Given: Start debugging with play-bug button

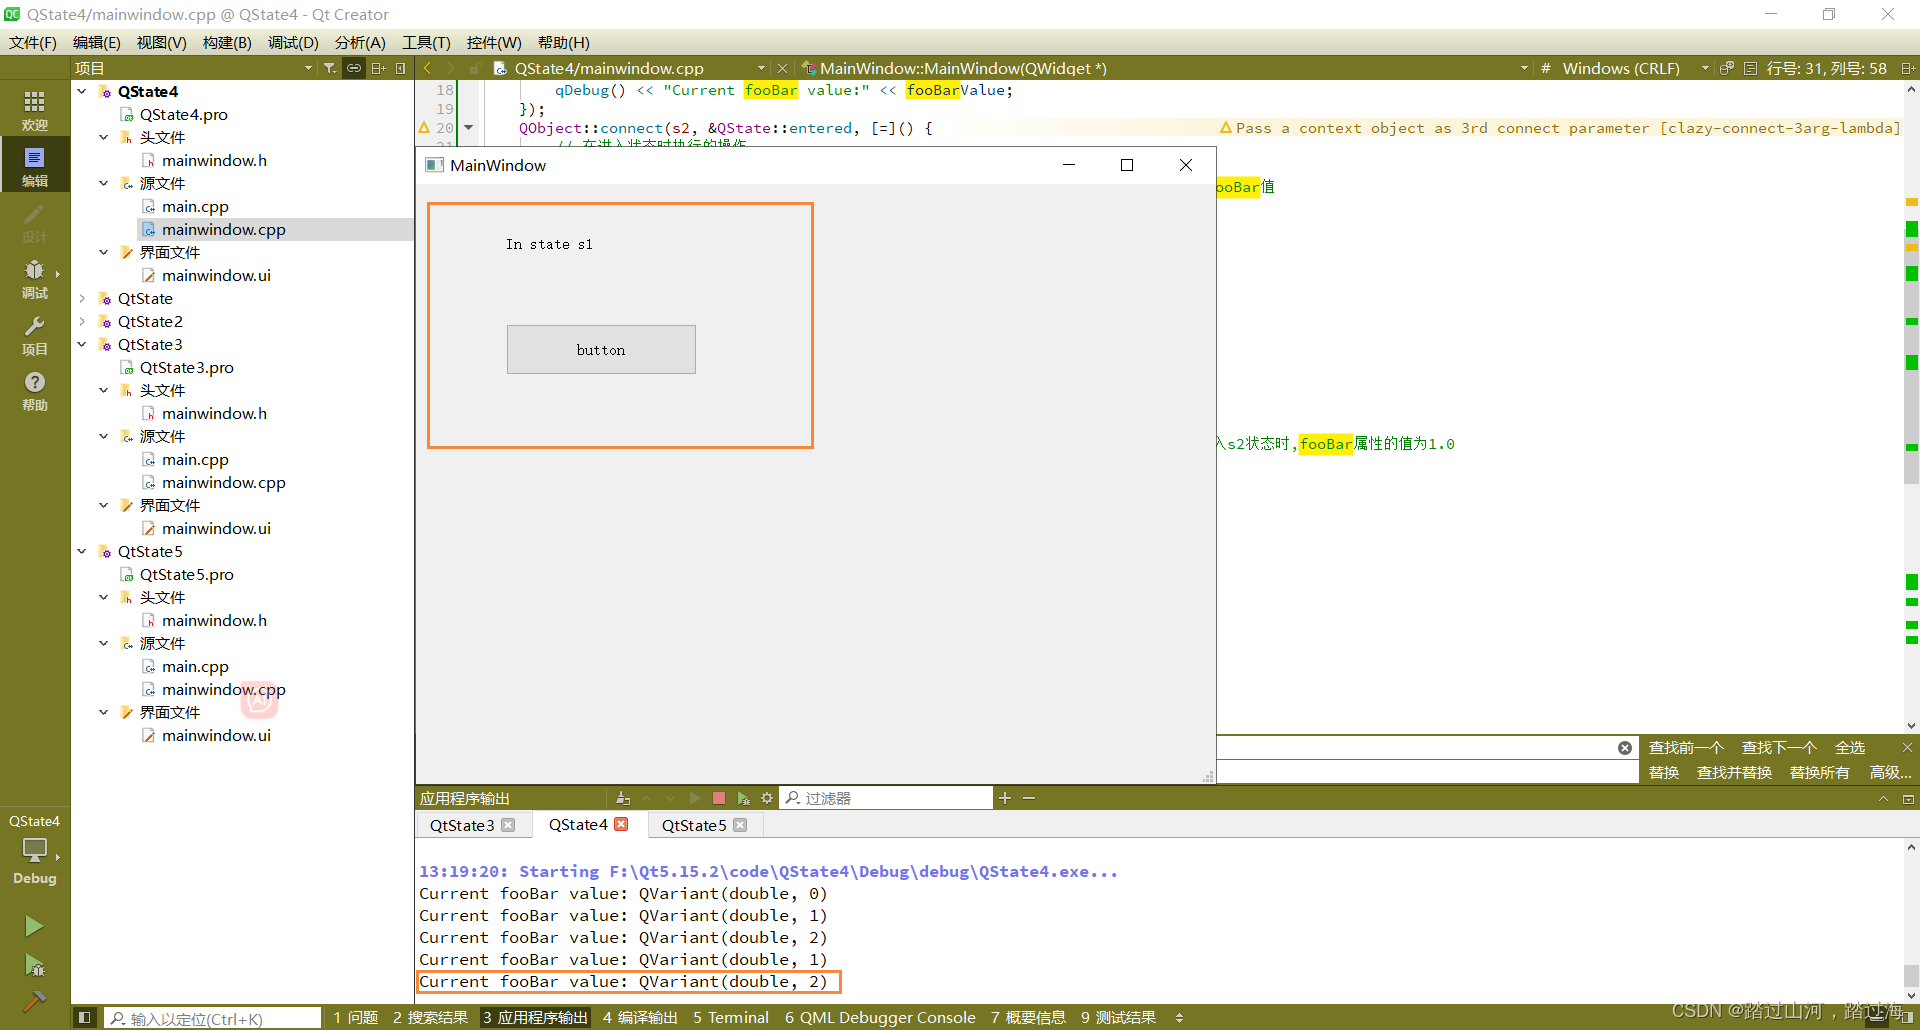Looking at the screenshot, I should (x=34, y=965).
